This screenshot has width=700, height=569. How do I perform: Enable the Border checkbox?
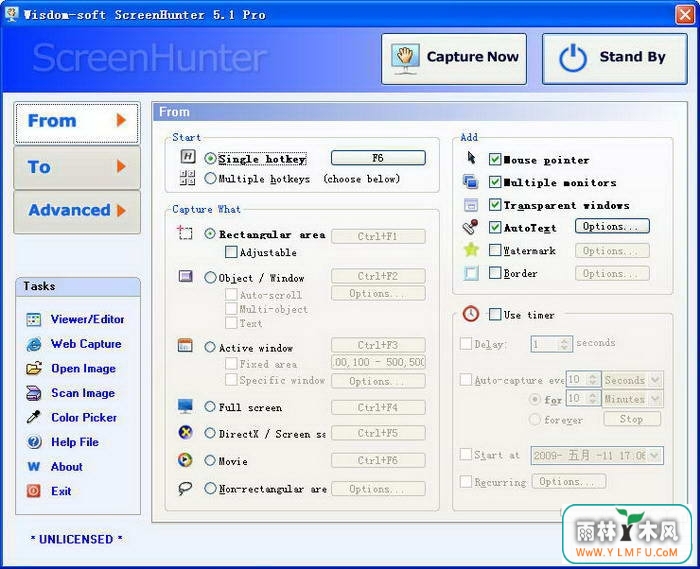[495, 273]
